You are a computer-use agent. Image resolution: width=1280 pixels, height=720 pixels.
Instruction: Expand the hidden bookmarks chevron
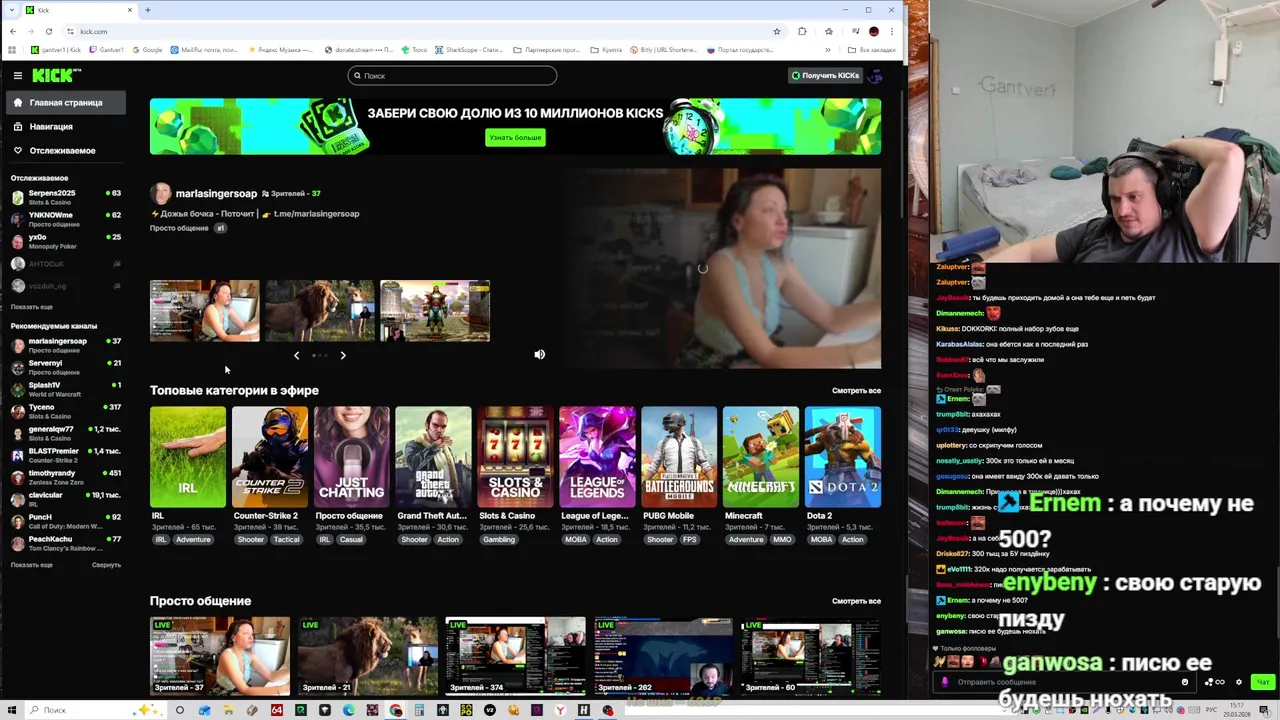[x=828, y=50]
